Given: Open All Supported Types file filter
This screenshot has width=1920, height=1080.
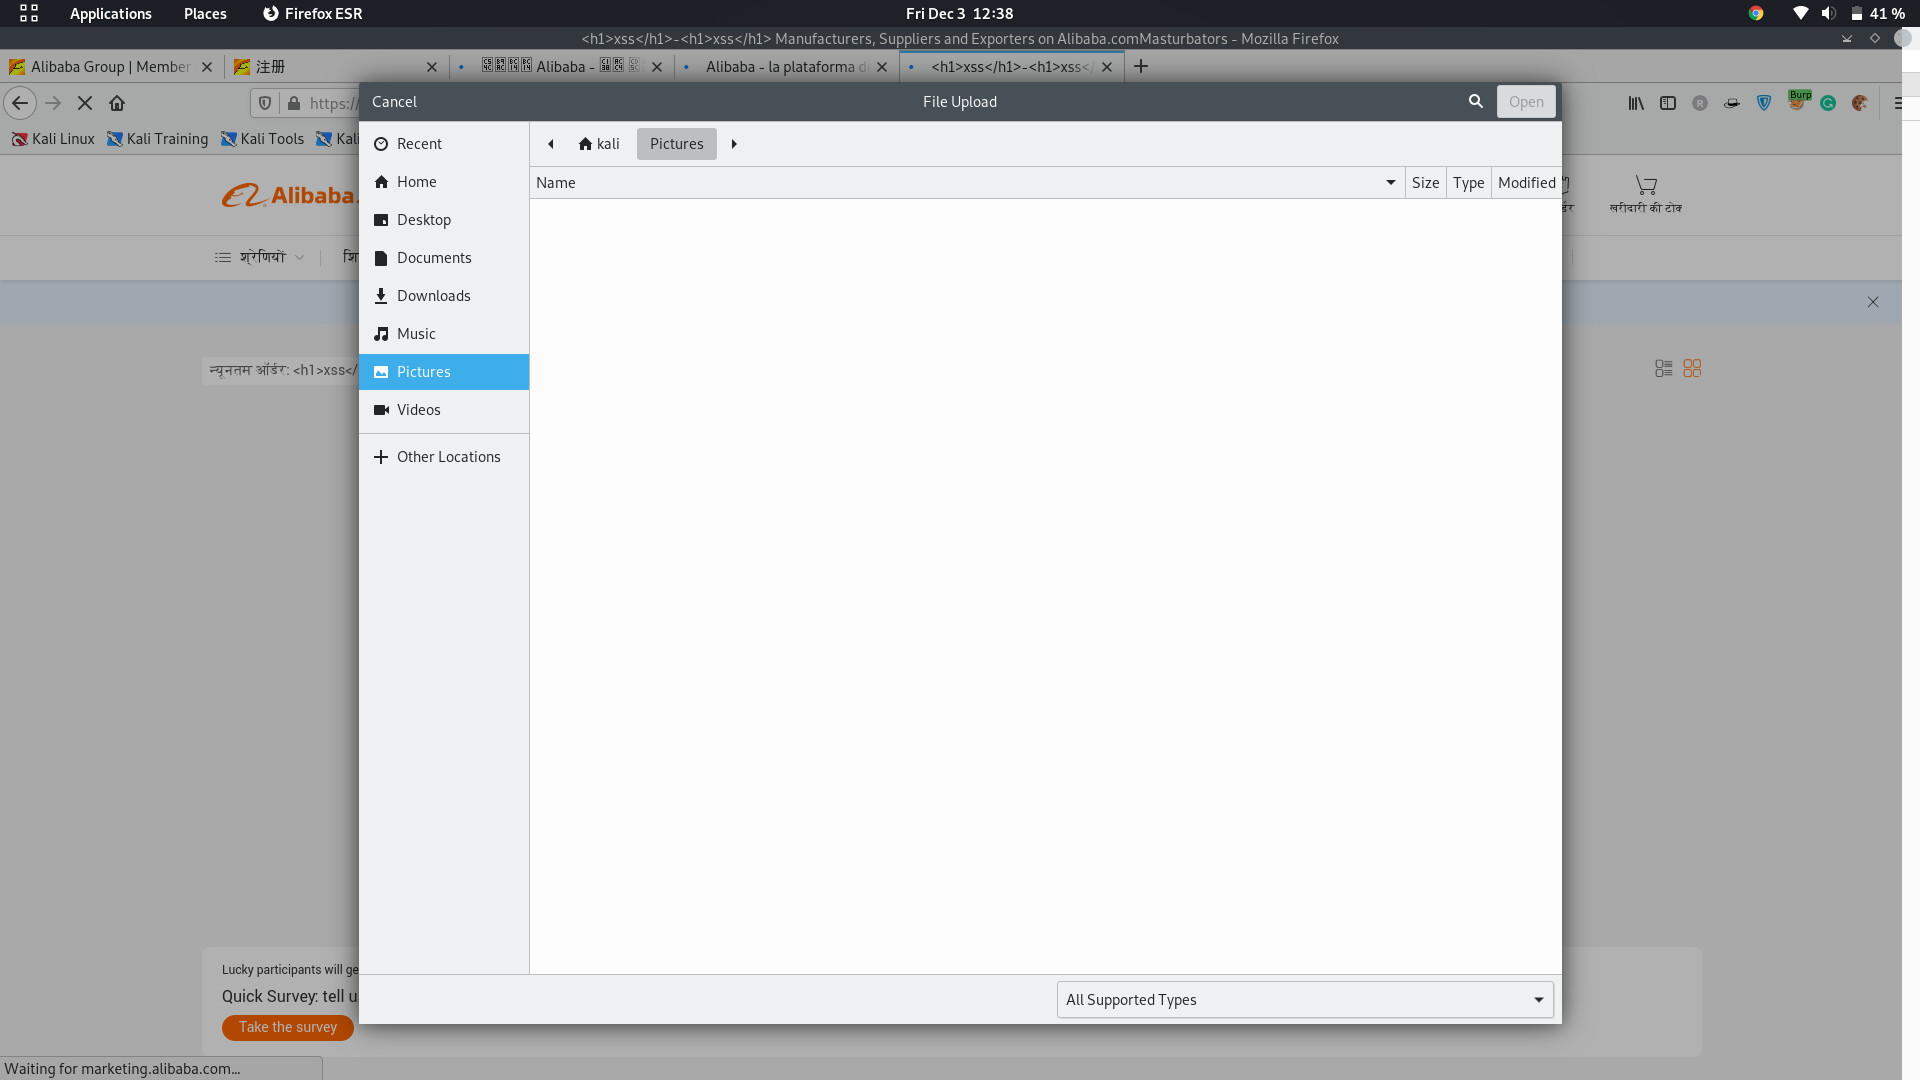Looking at the screenshot, I should [x=1304, y=1000].
